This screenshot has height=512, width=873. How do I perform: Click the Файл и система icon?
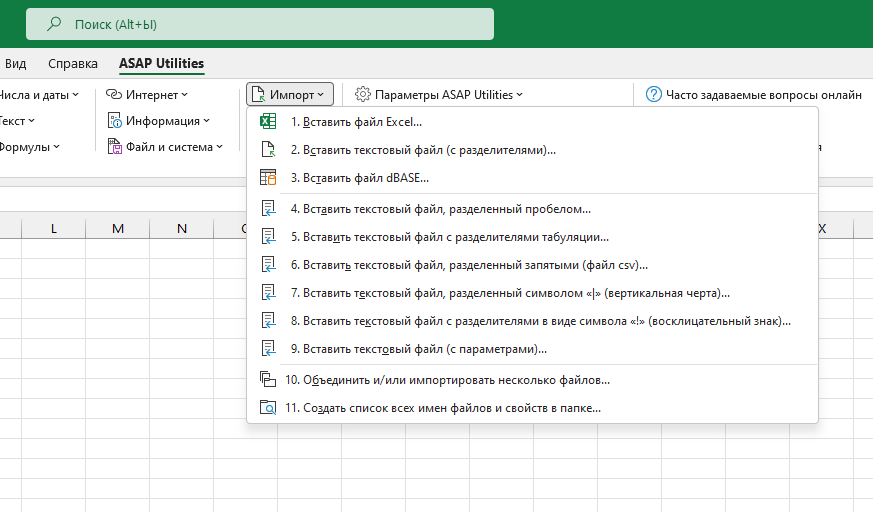point(114,146)
